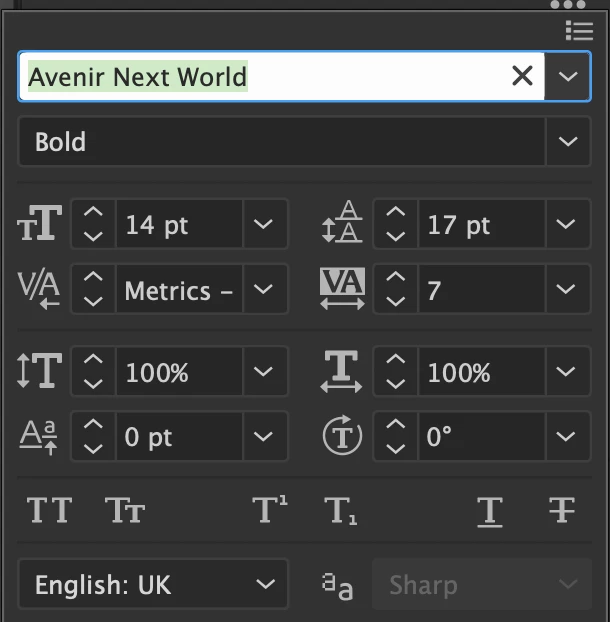
Task: Click the tracking value field showing 7
Action: [481, 289]
